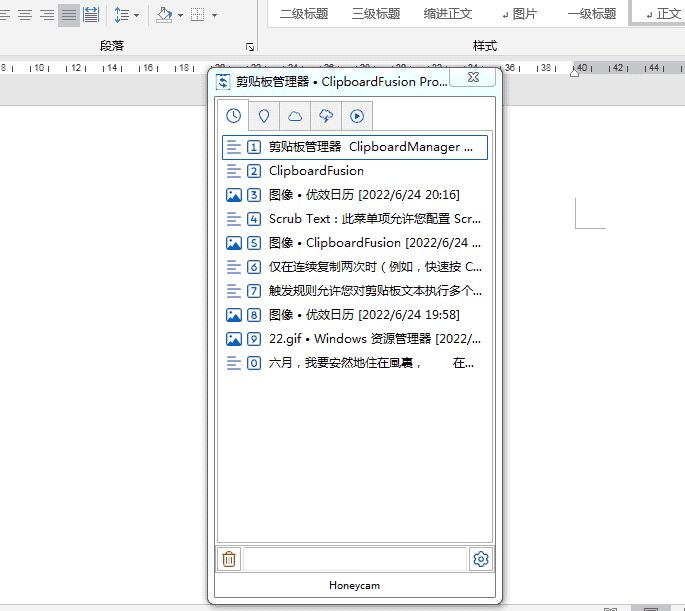Screen dimensions: 685x611
Task: Center align paragraph in Word ribbon
Action: point(25,15)
